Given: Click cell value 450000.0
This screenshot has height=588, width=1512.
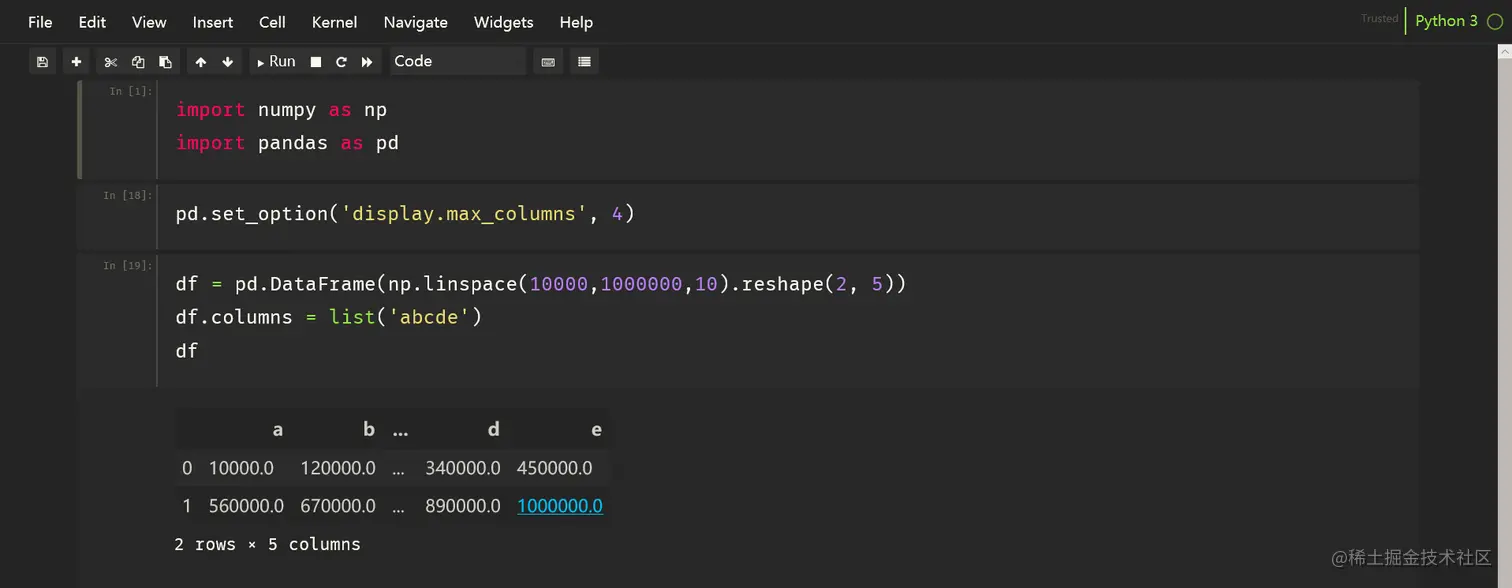Looking at the screenshot, I should pos(555,468).
